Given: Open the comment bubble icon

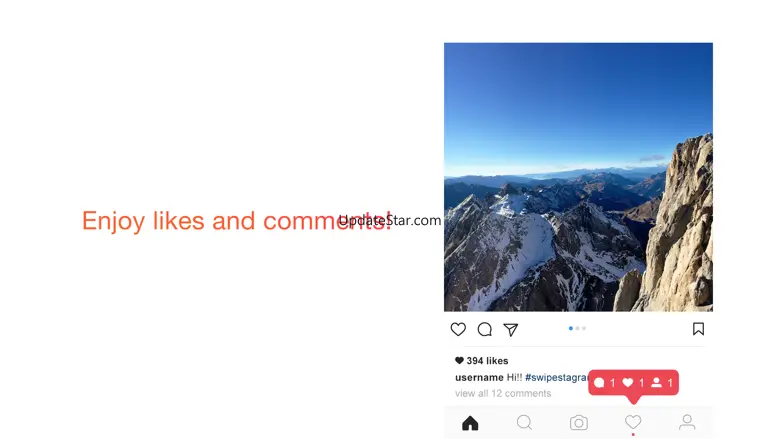Looking at the screenshot, I should point(485,329).
